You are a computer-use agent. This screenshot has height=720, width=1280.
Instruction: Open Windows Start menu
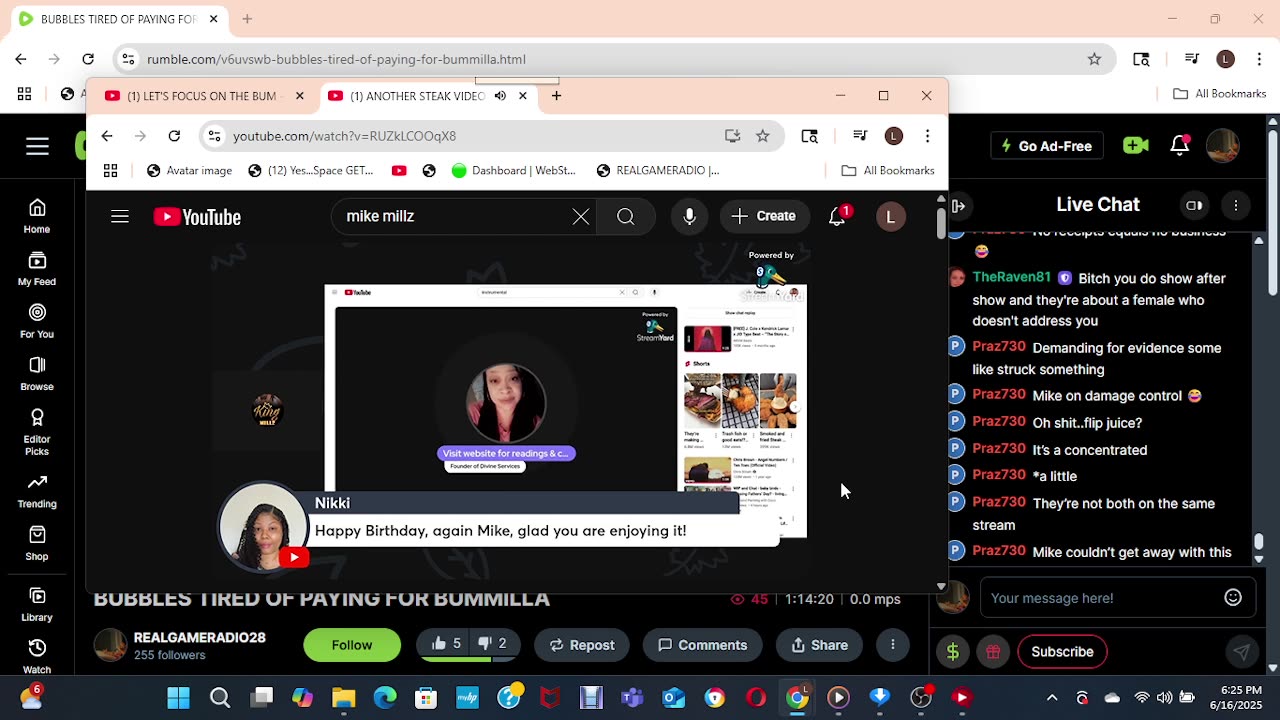(179, 698)
